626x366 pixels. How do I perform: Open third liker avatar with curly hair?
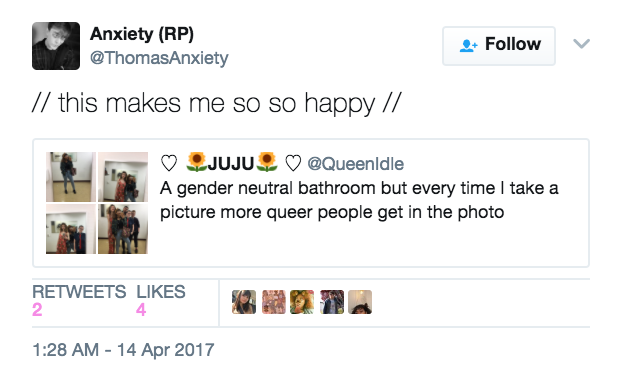coord(302,302)
